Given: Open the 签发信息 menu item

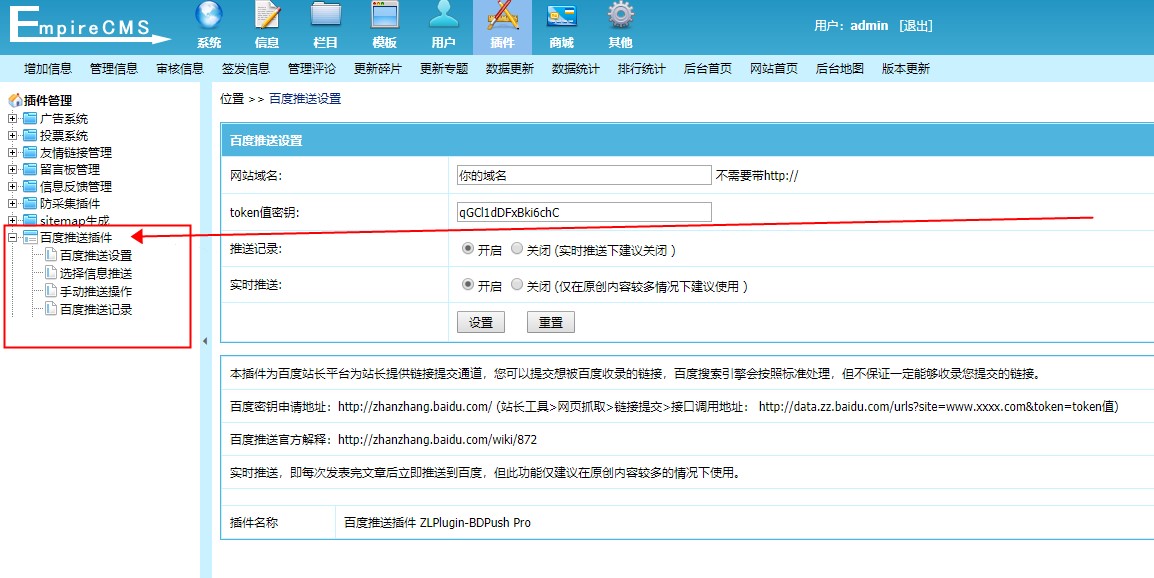Looking at the screenshot, I should (246, 68).
